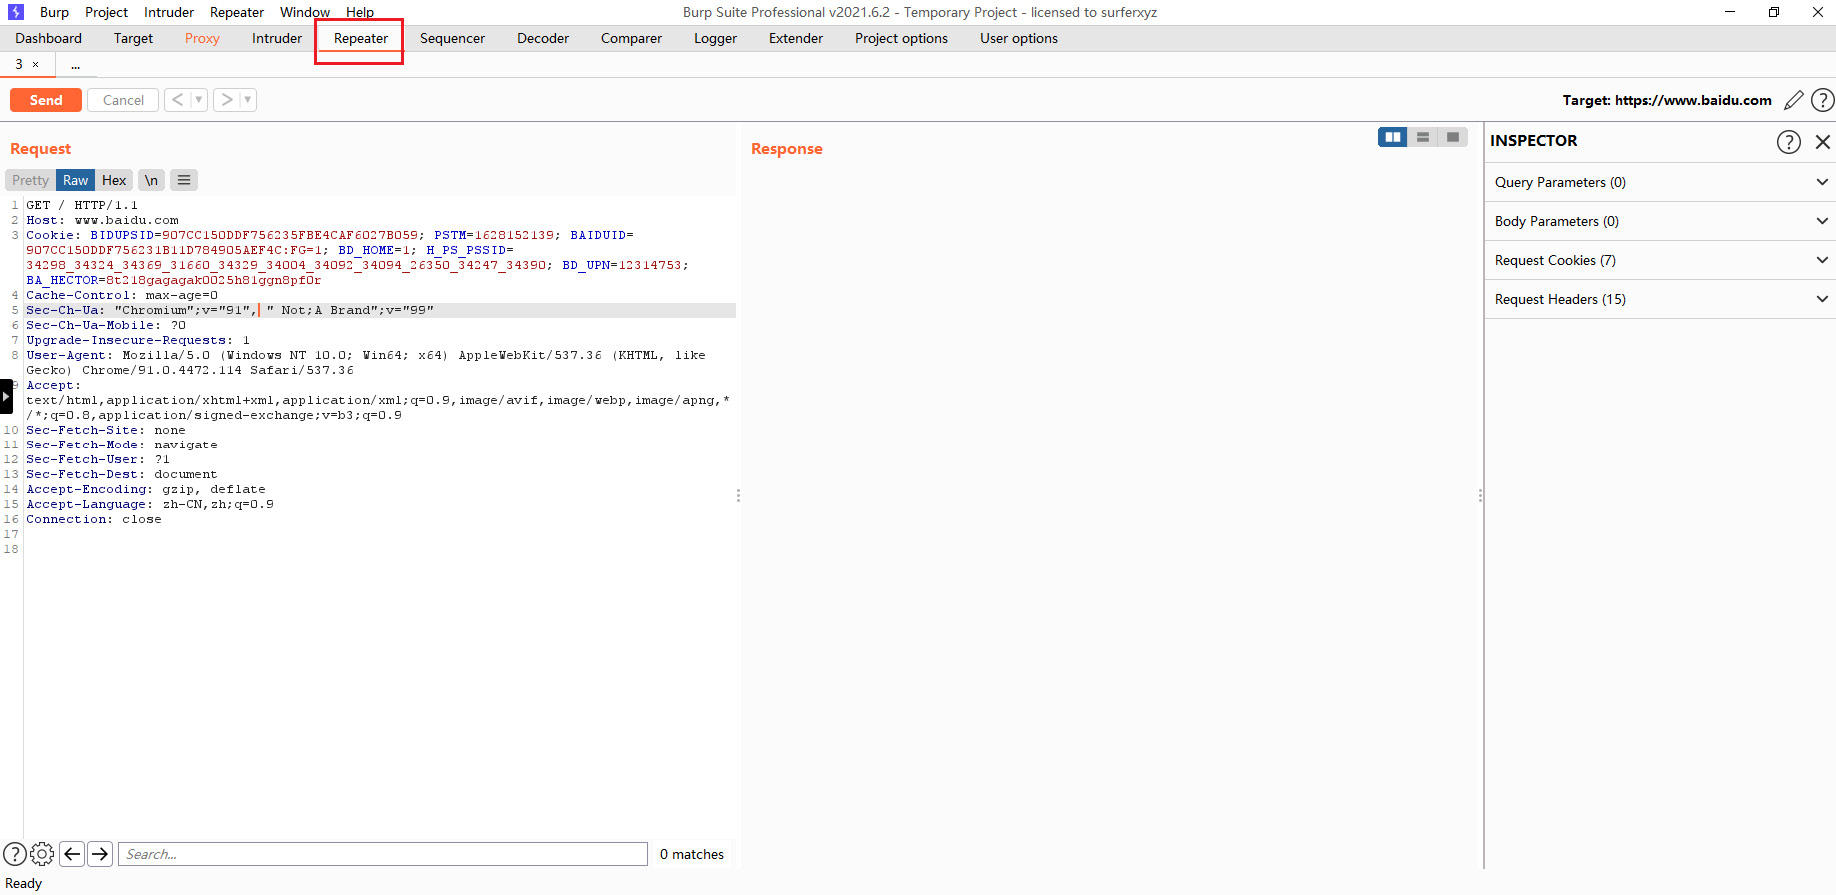Open the Intruder menu

(x=169, y=12)
